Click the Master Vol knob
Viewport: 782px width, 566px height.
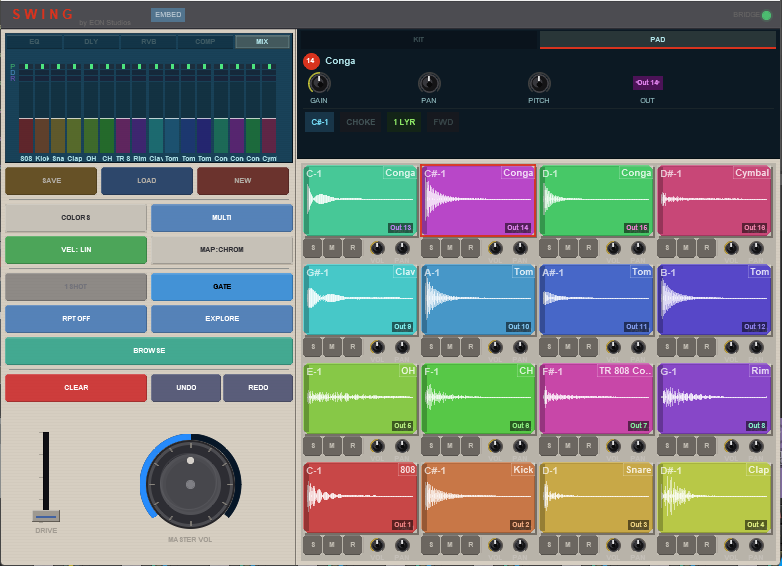point(190,484)
